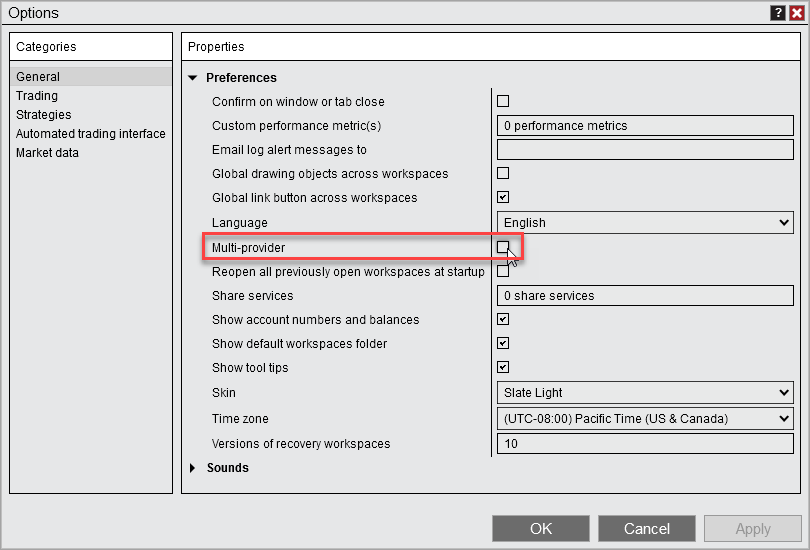Toggle Confirm on window or tab close

pyautogui.click(x=503, y=101)
